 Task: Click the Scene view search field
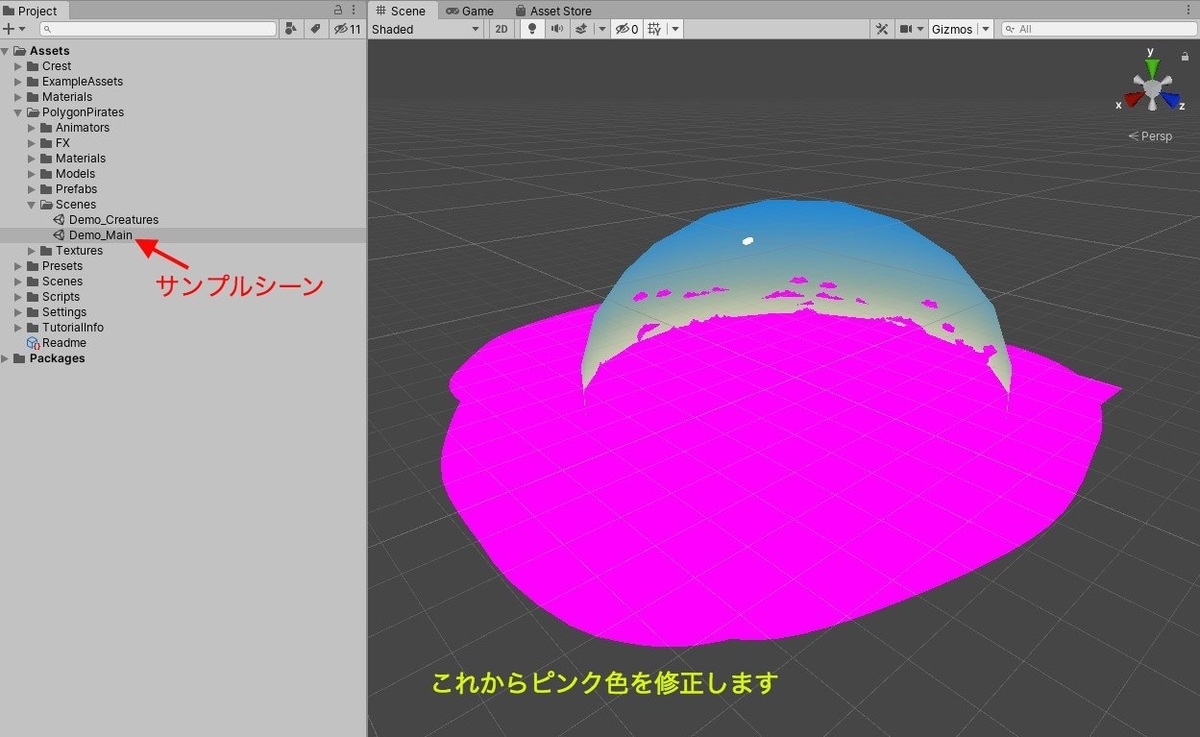[x=1097, y=29]
